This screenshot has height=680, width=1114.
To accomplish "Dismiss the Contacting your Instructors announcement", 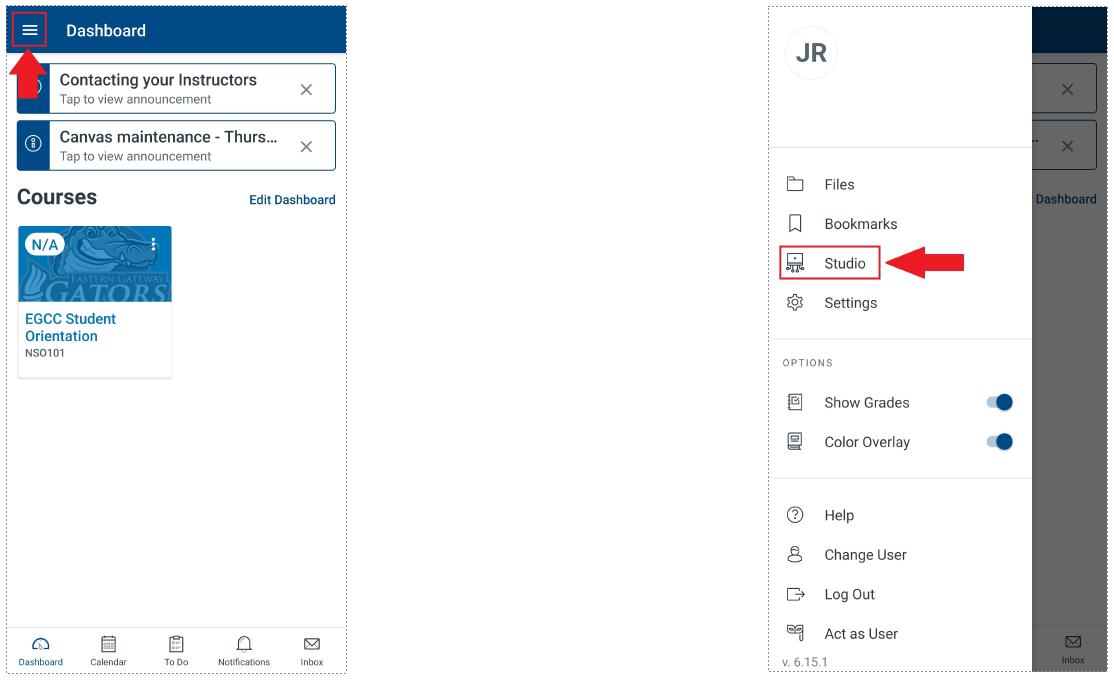I will 306,90.
